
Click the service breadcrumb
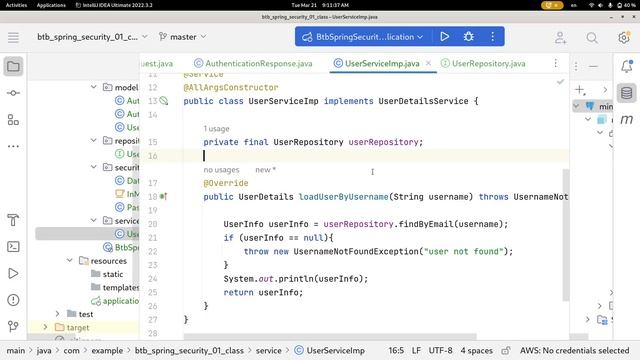[x=269, y=351]
